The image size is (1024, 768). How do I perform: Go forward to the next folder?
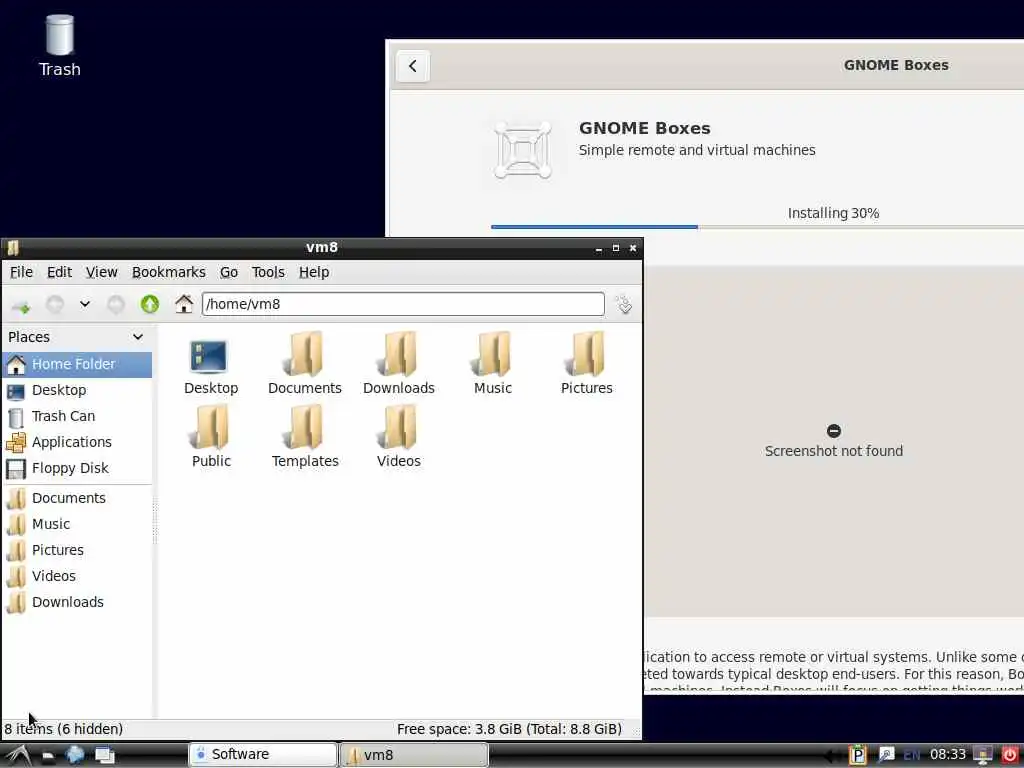(x=116, y=304)
